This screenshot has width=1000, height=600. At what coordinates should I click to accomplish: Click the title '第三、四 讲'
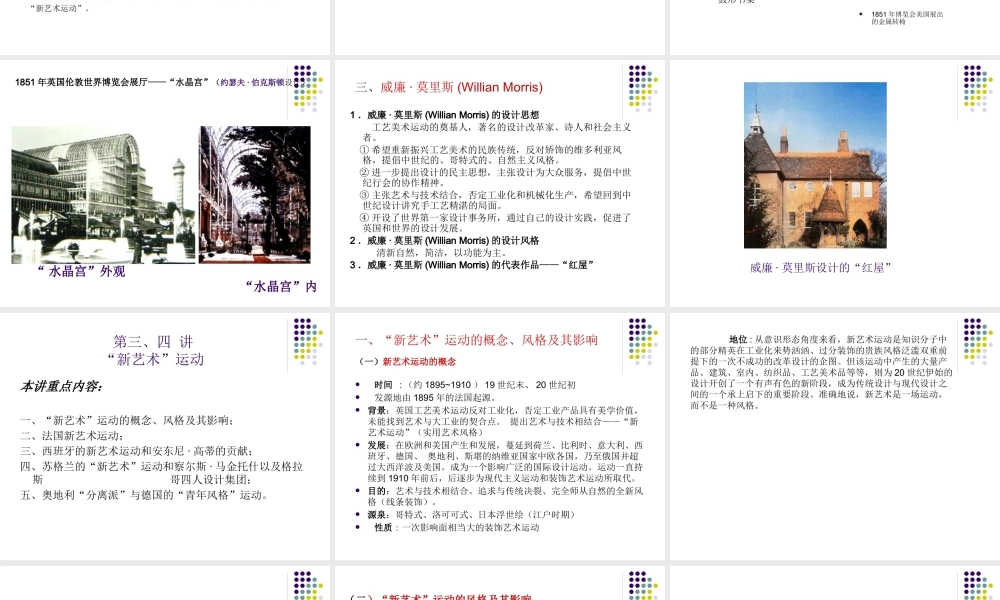153,342
